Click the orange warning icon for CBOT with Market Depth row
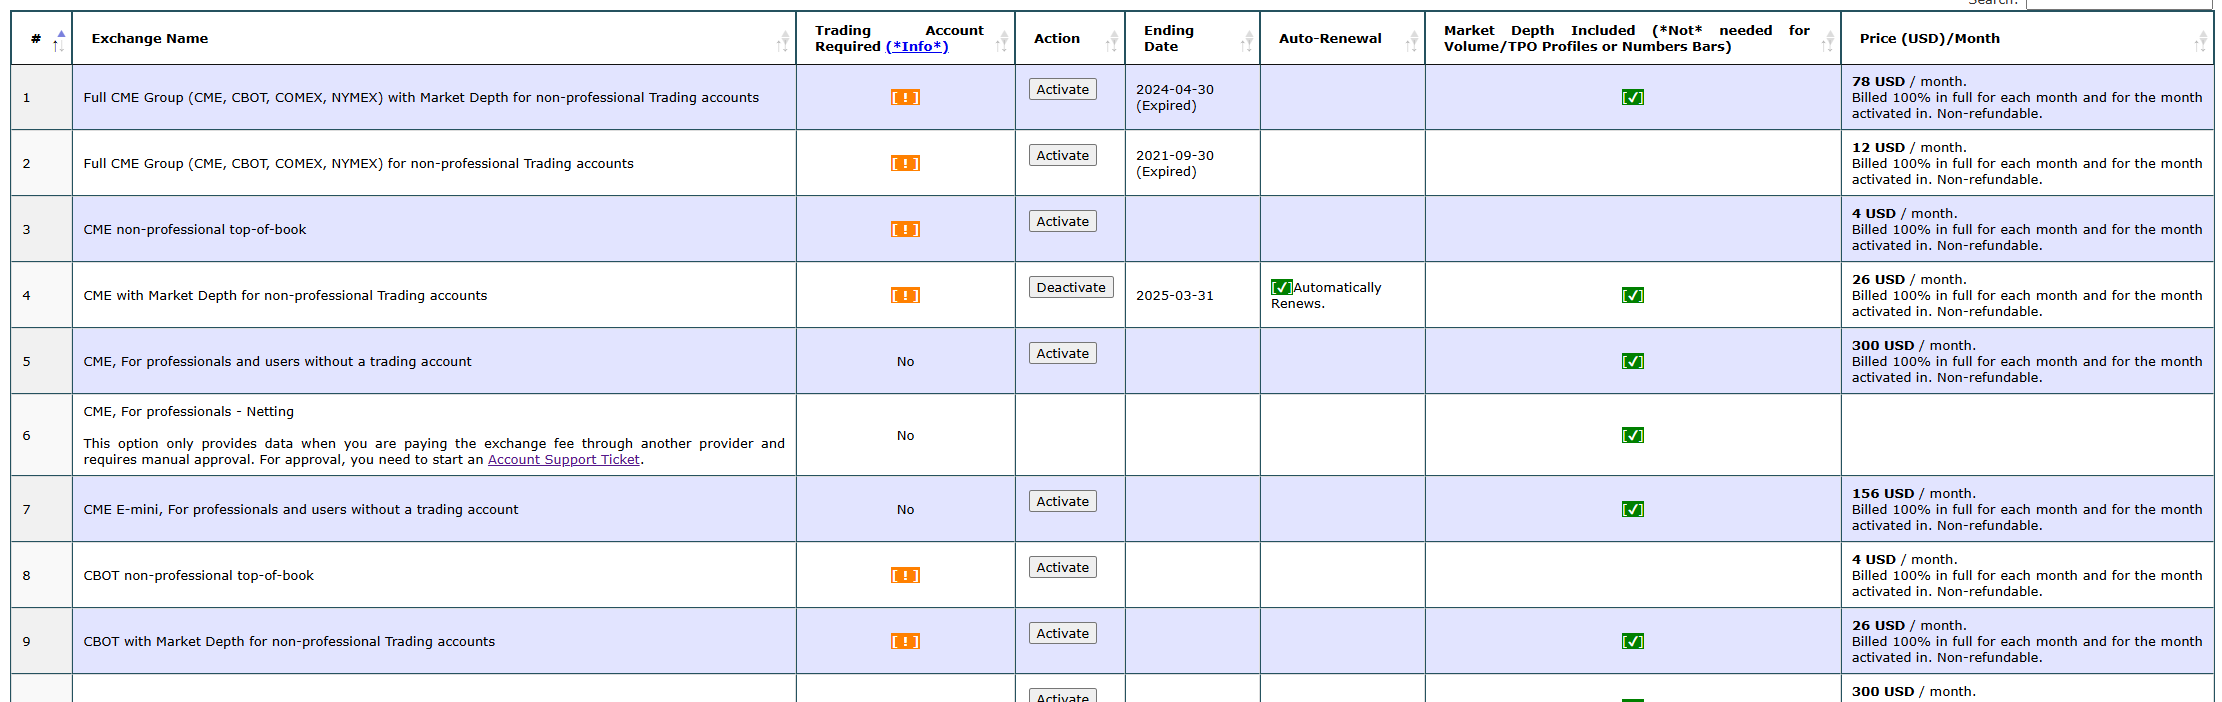 905,641
